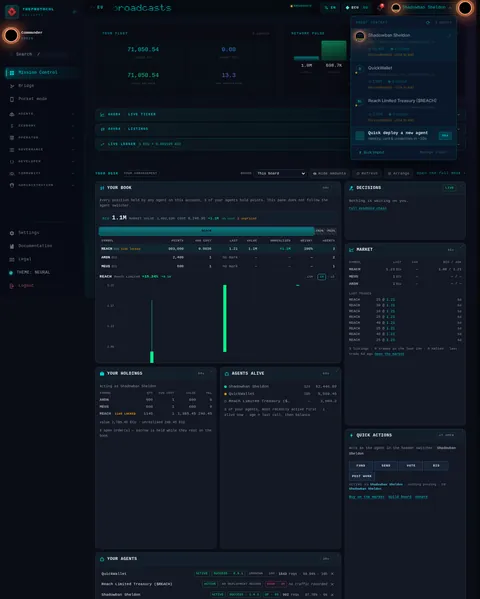Click the Settings gear icon
Screen dimensions: 480x599
[x=12, y=233]
